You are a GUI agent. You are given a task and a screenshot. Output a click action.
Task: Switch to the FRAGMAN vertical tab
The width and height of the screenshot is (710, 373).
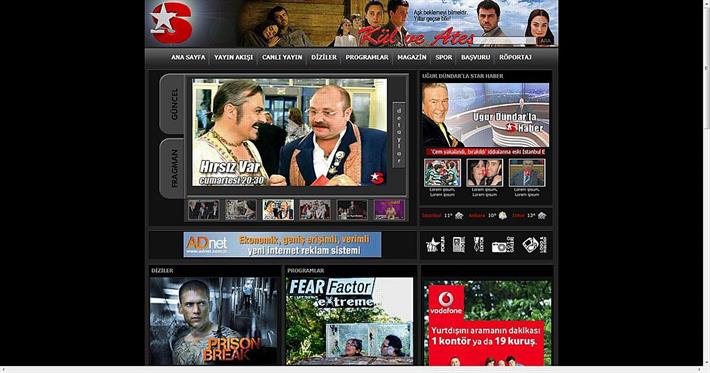click(173, 168)
